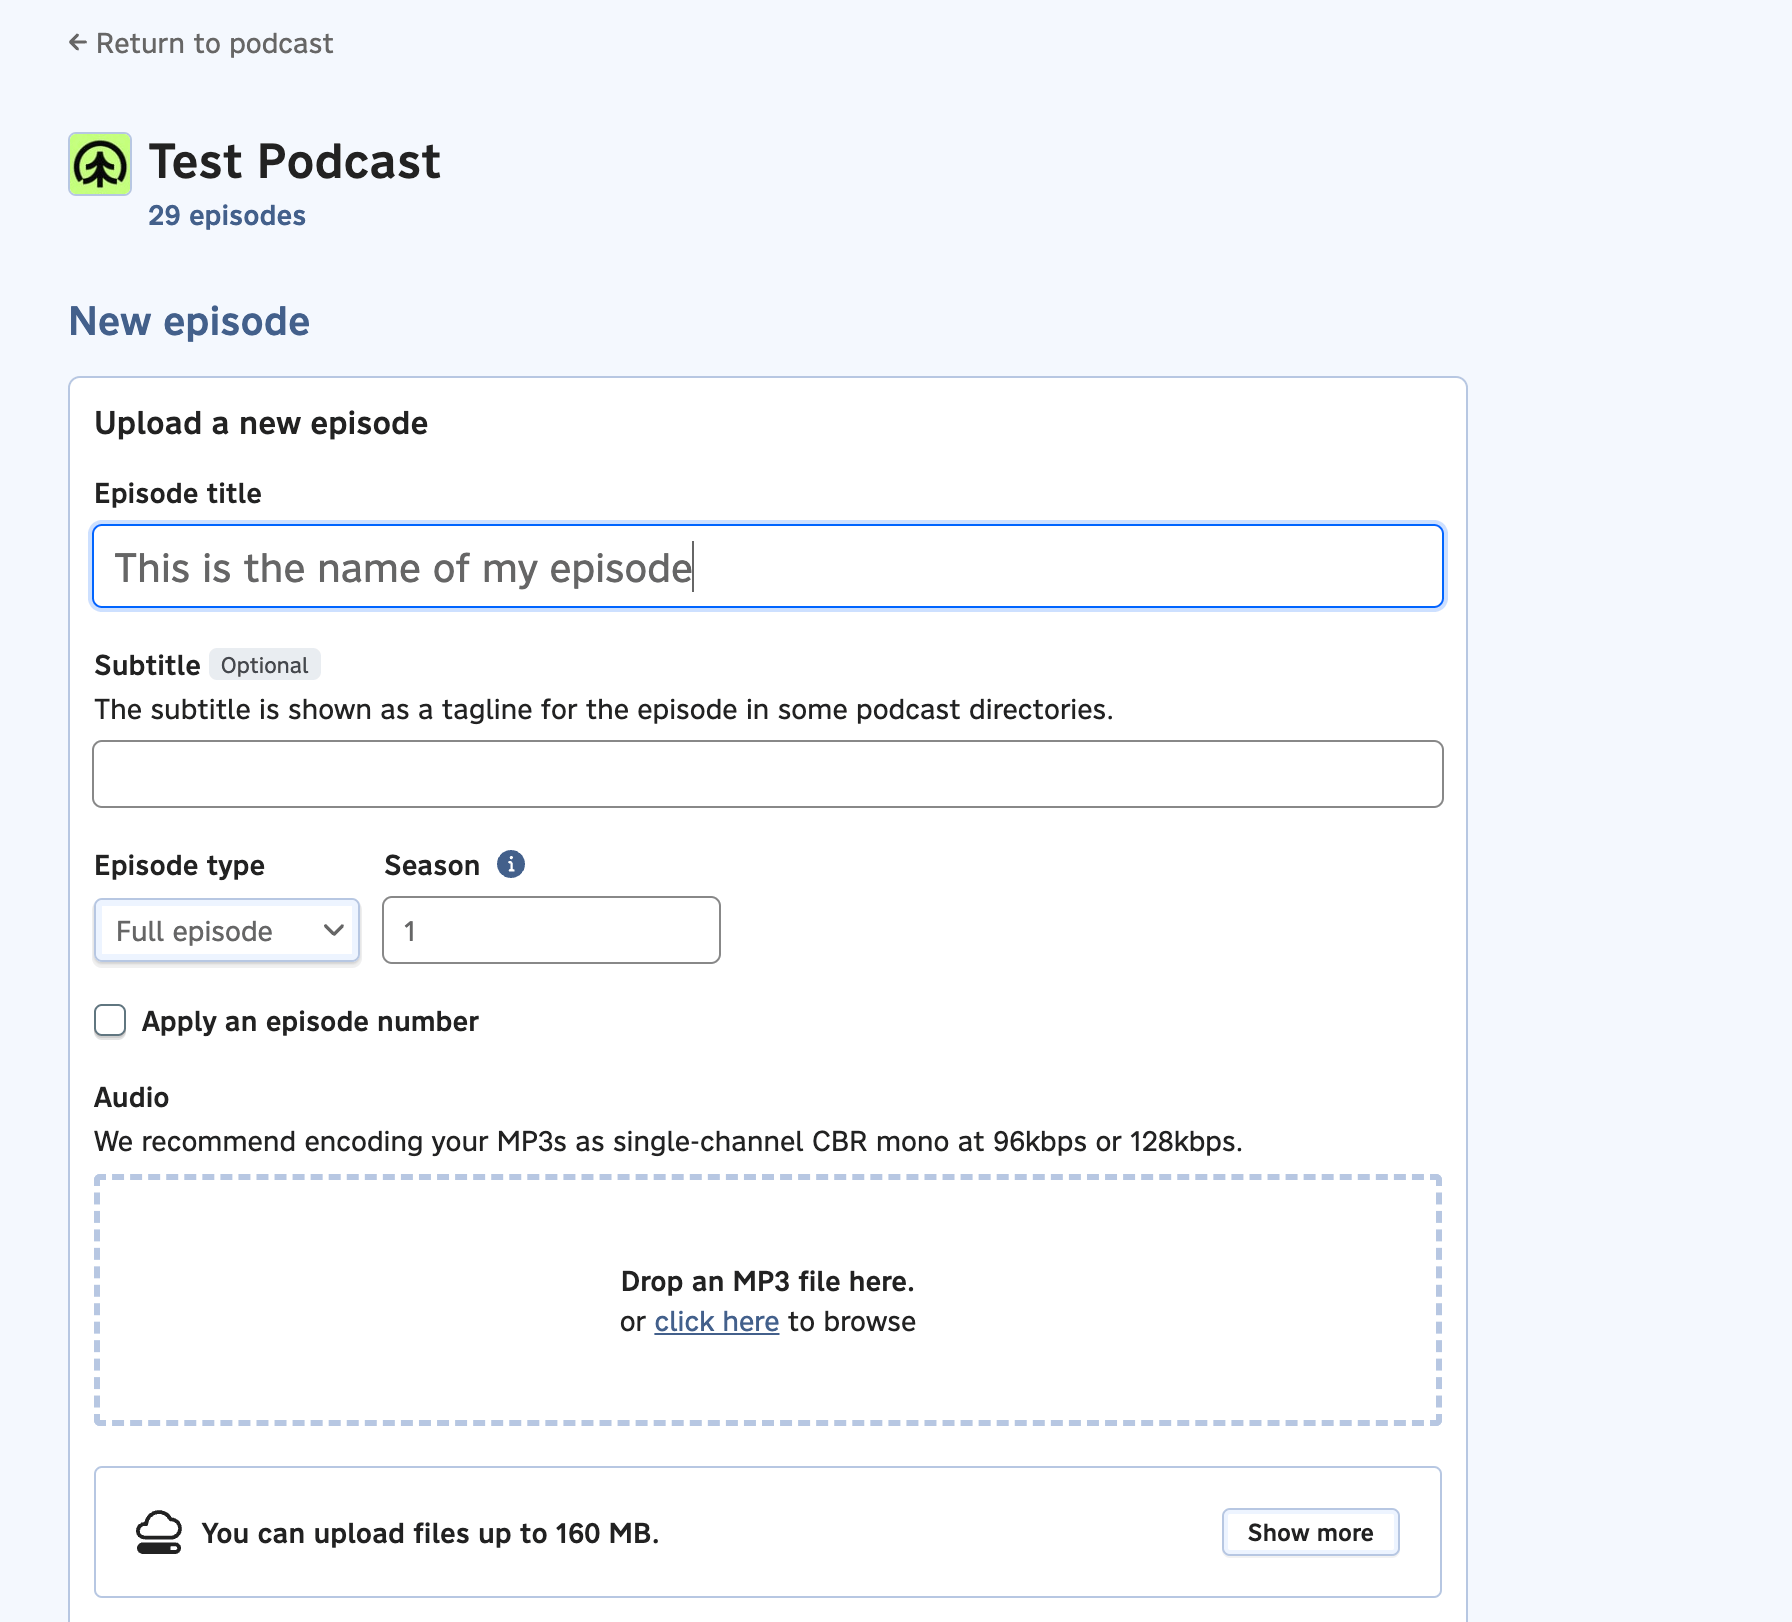Open the 29 episodes link
The width and height of the screenshot is (1792, 1622).
227,214
